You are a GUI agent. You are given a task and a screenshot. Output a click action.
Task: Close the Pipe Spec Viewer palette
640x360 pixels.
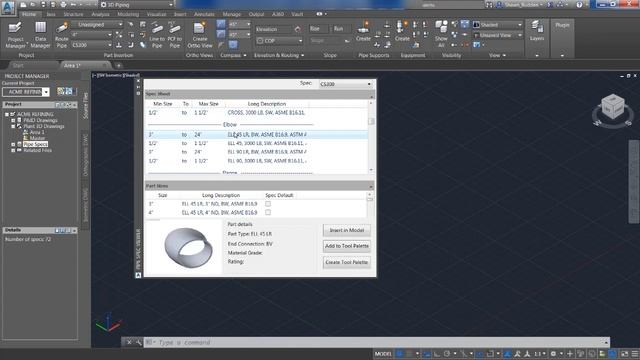138,81
